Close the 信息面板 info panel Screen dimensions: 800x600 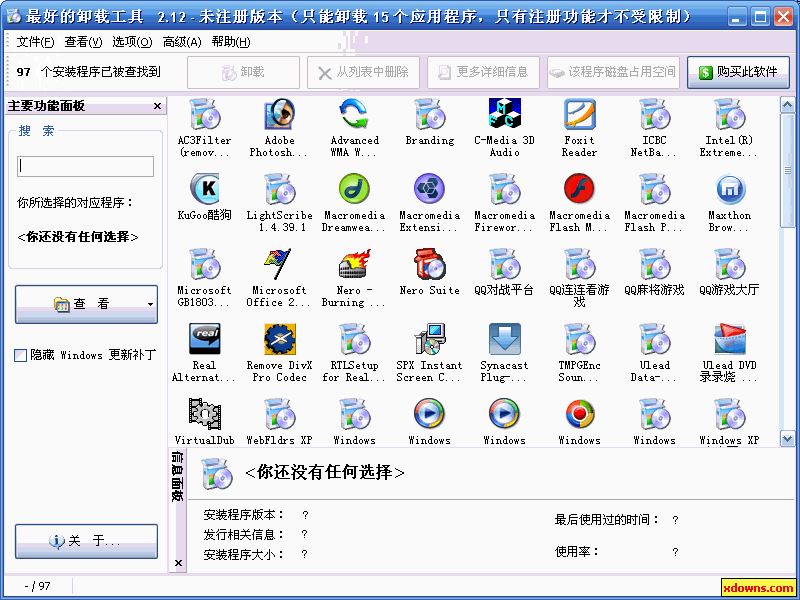point(178,563)
